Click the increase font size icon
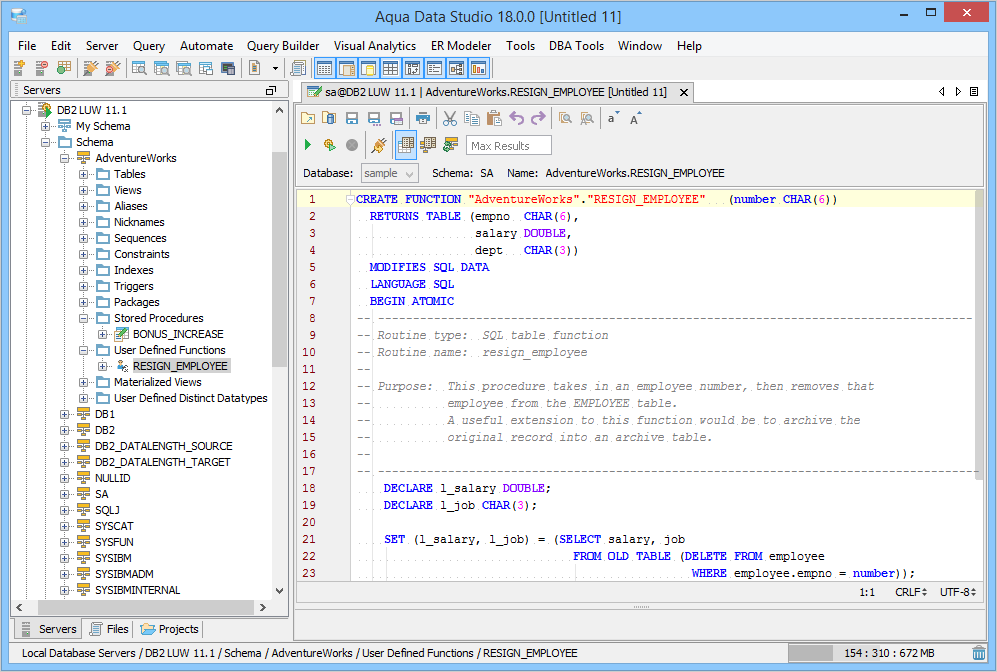This screenshot has width=997, height=672. point(636,118)
